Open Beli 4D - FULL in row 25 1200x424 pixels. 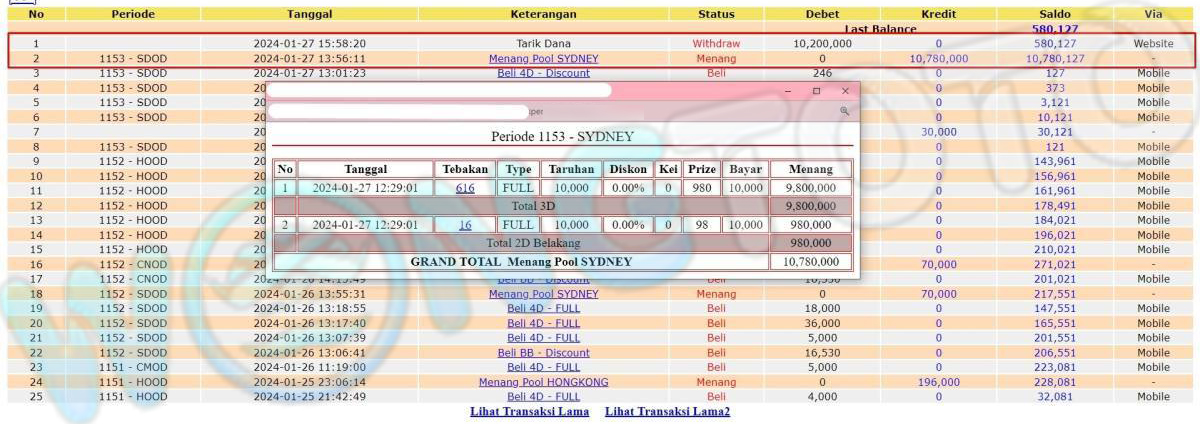pos(543,397)
